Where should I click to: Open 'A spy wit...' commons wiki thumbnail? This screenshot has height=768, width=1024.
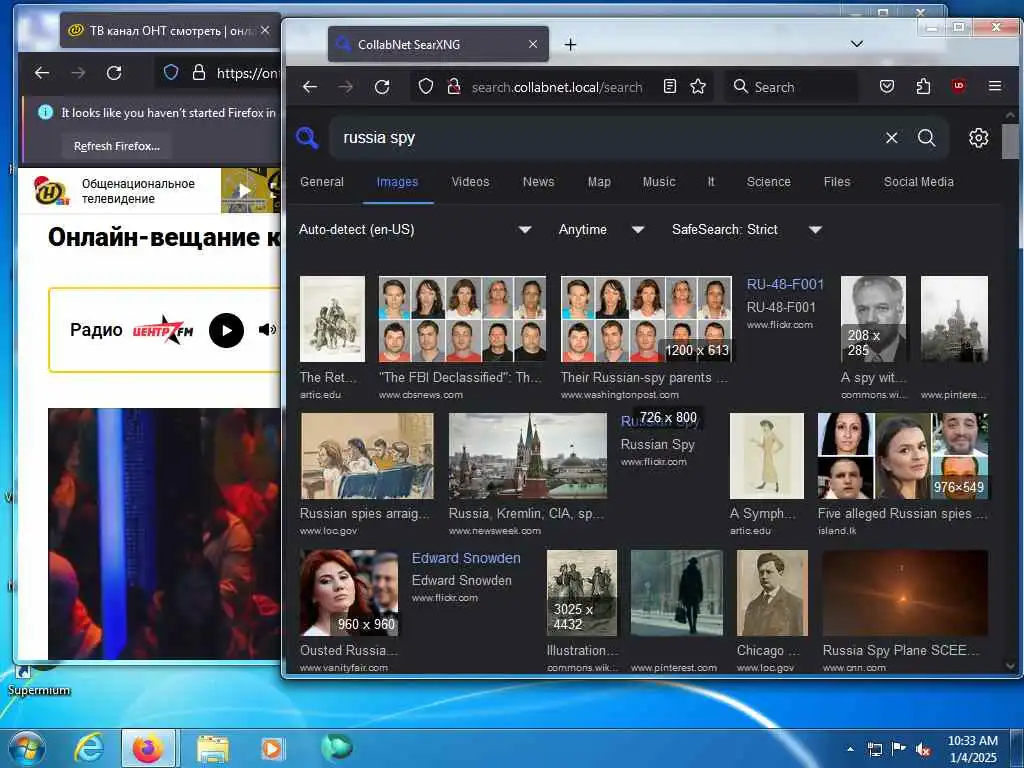874,319
